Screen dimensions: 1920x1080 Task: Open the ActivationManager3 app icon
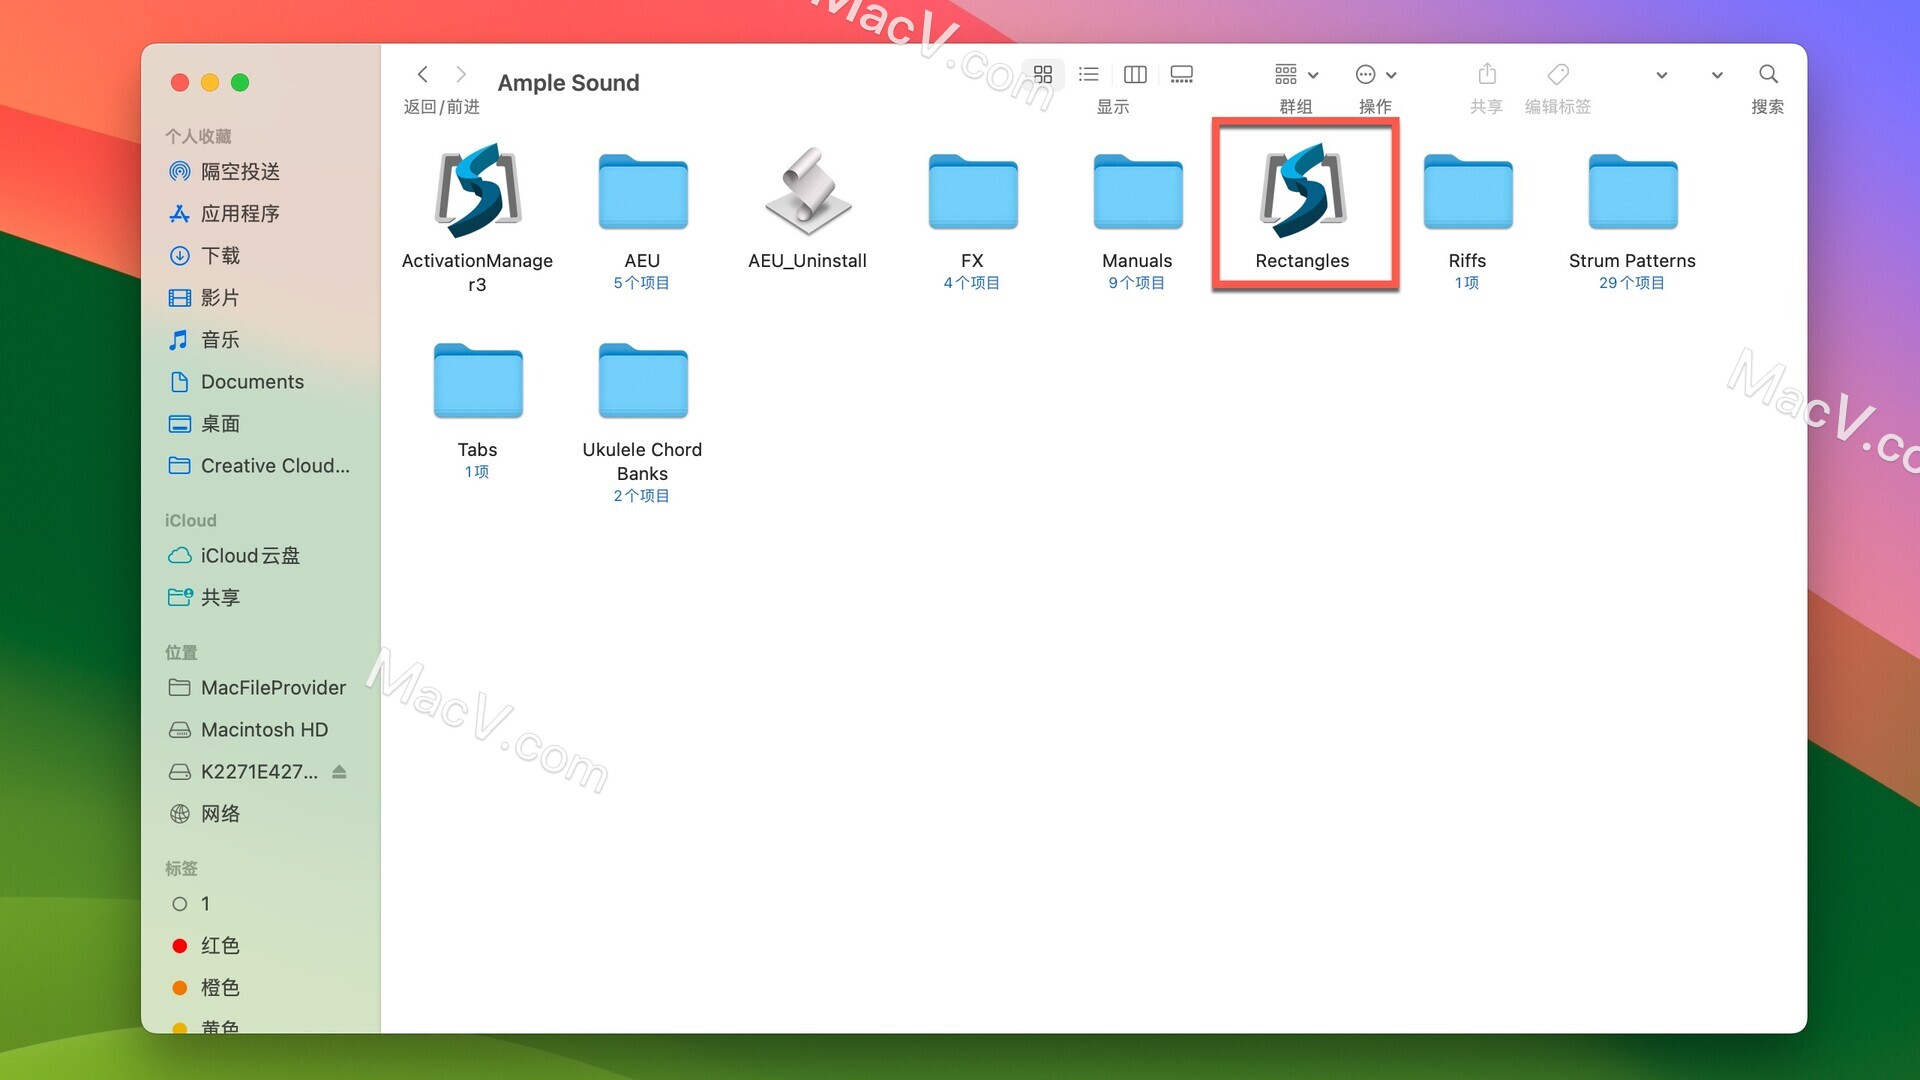[477, 190]
